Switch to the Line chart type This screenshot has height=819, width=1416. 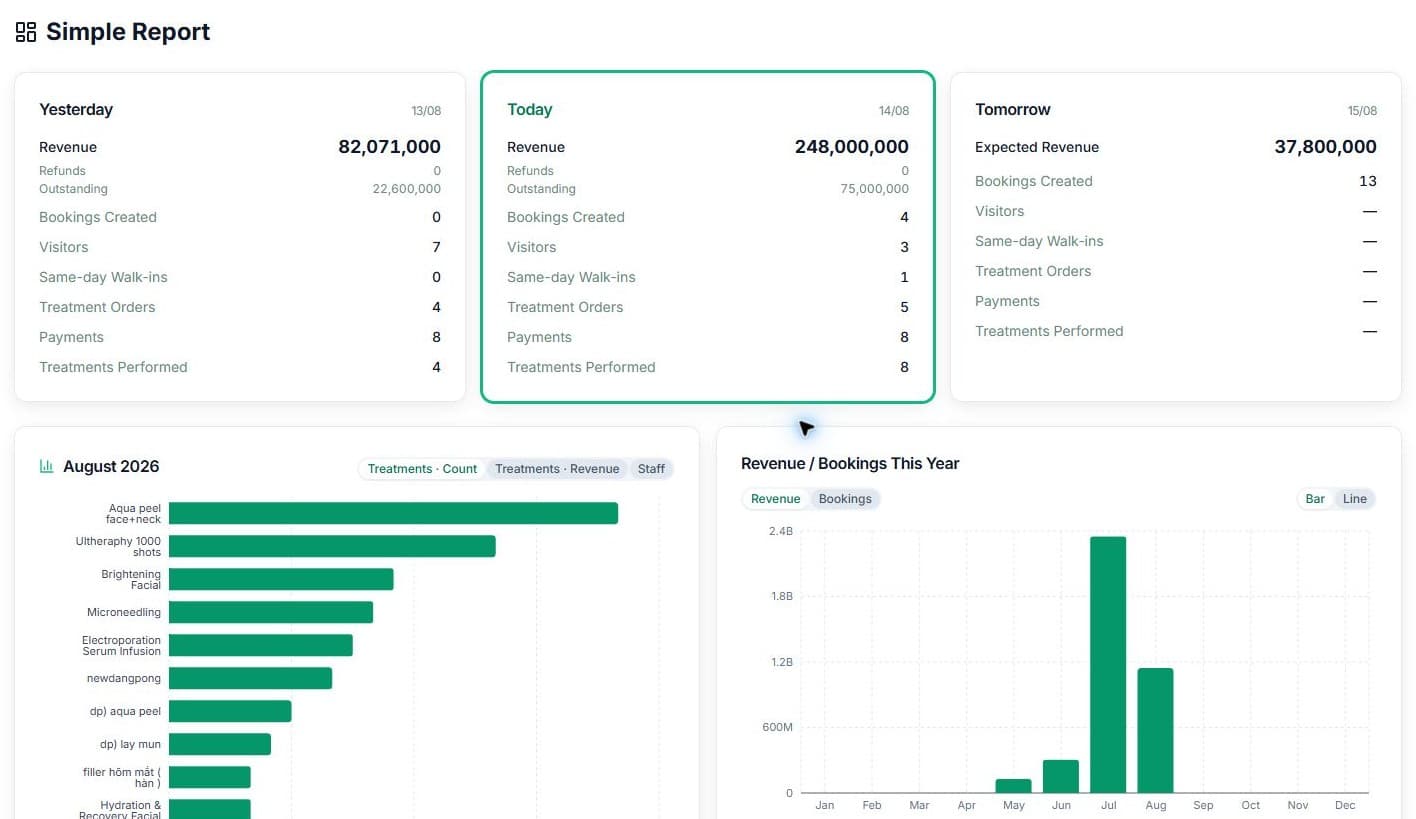(1355, 499)
